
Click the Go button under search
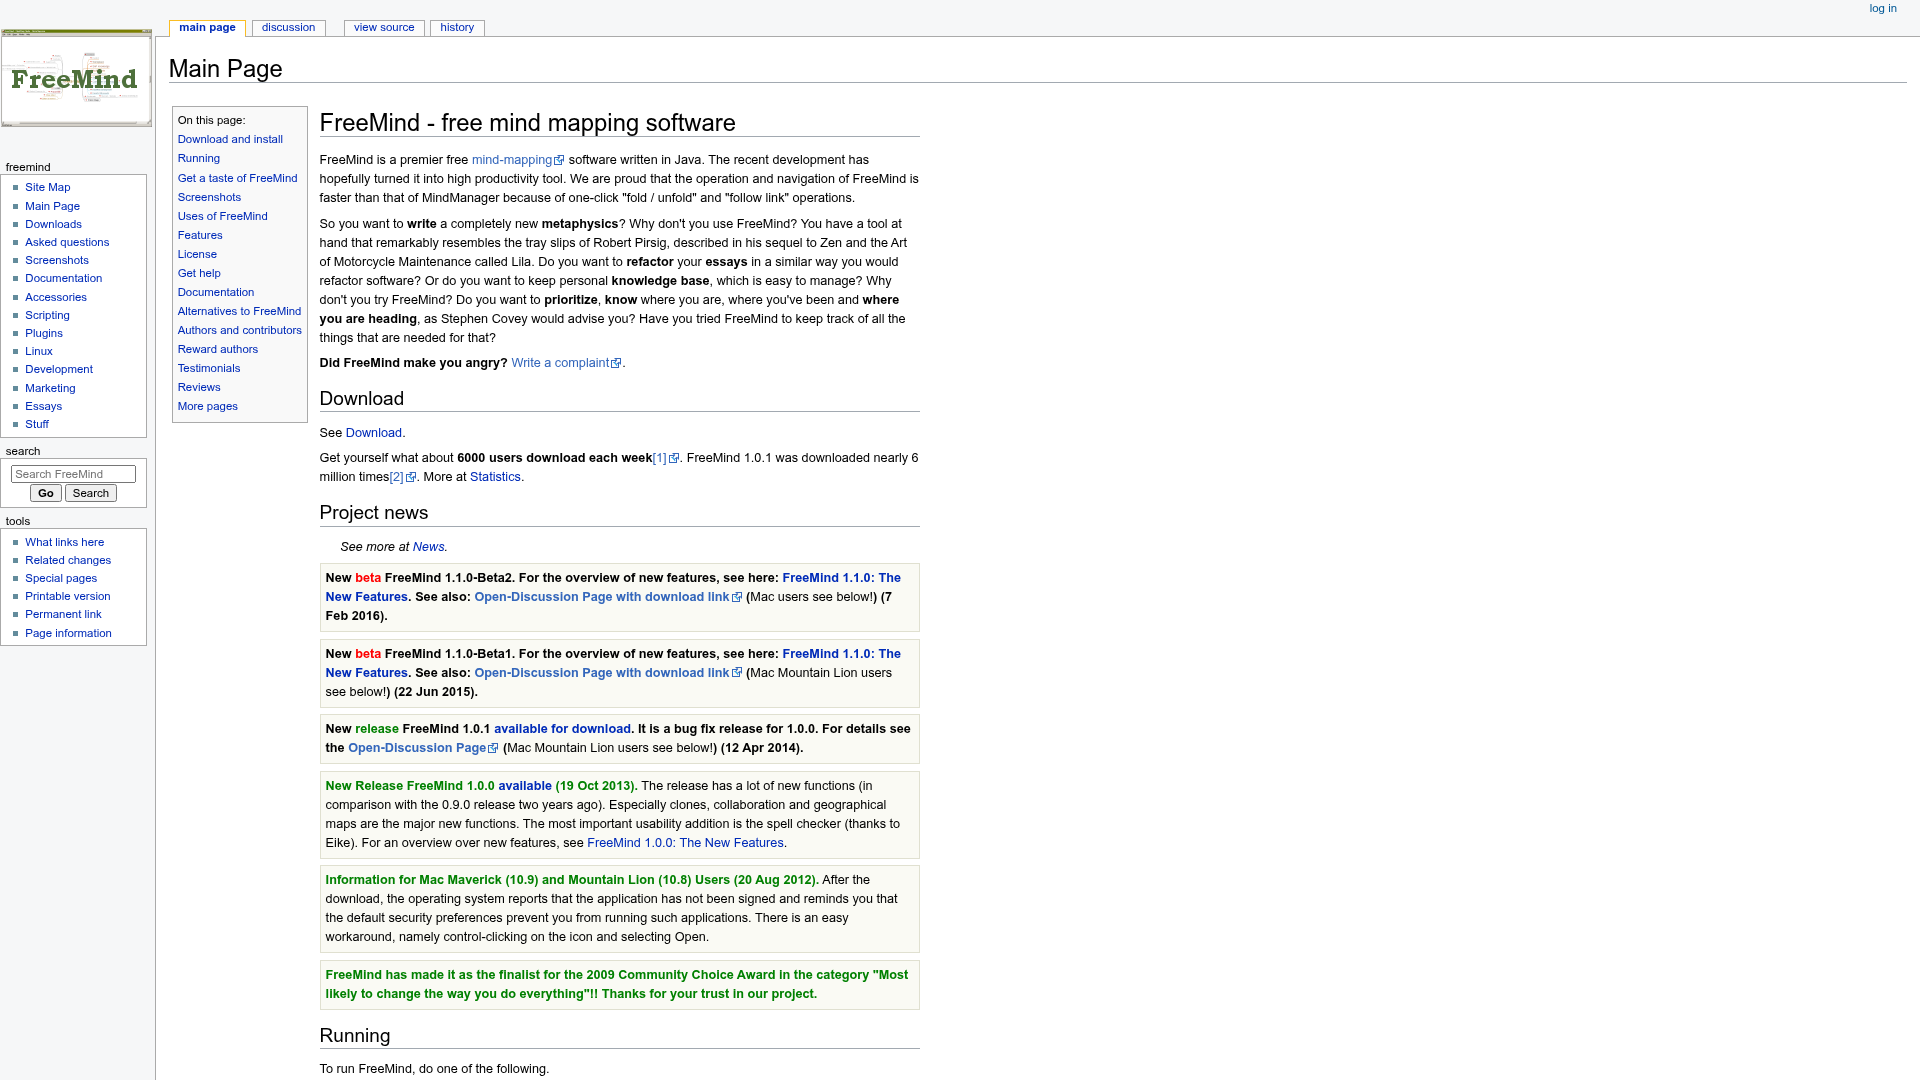click(x=45, y=492)
